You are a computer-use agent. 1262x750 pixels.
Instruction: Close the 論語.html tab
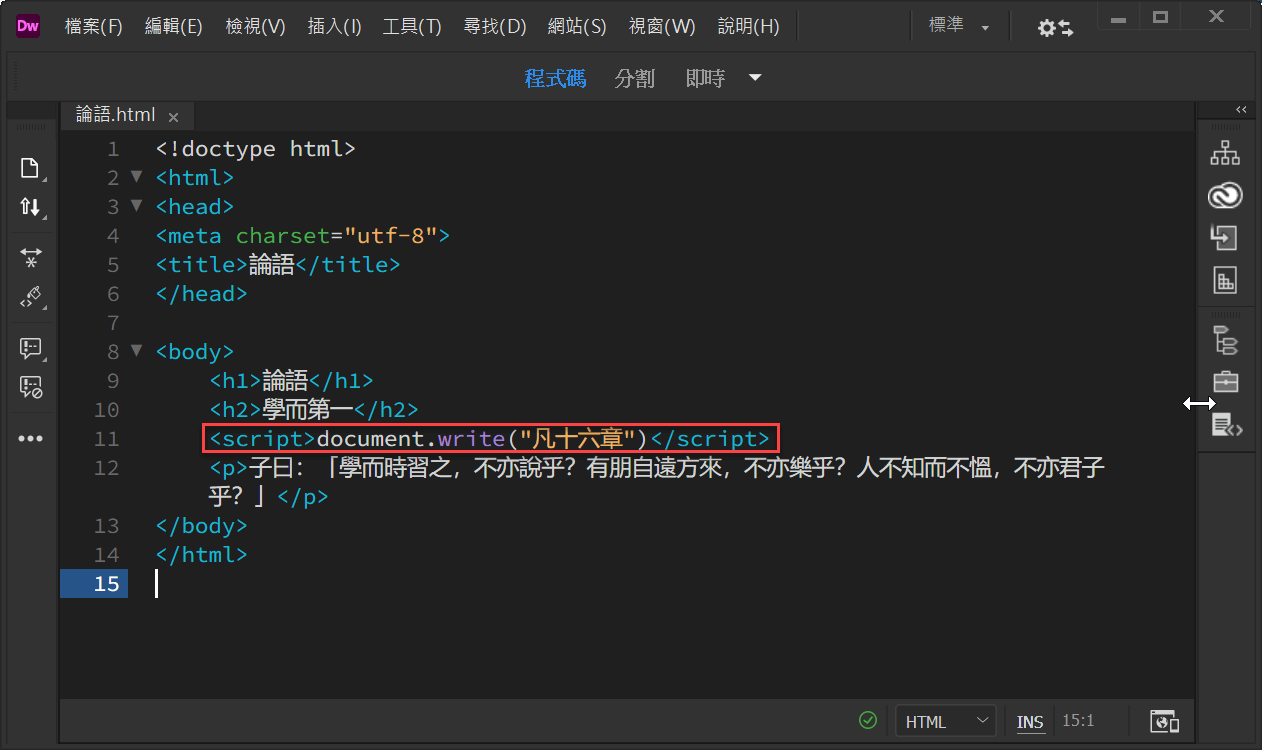[x=173, y=117]
